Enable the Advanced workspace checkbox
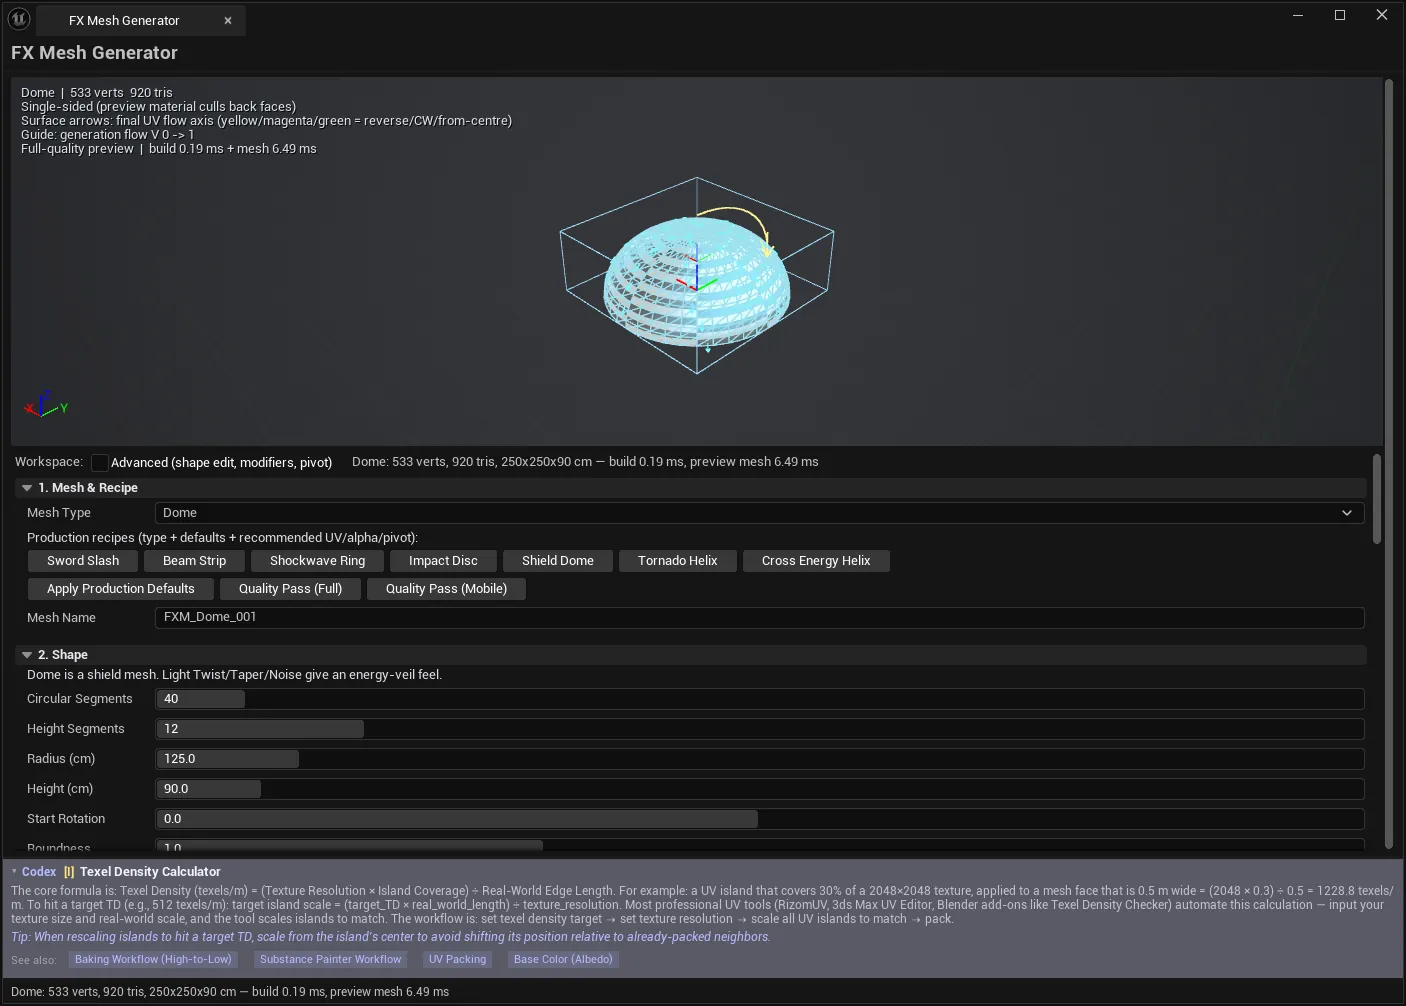1406x1006 pixels. (100, 463)
